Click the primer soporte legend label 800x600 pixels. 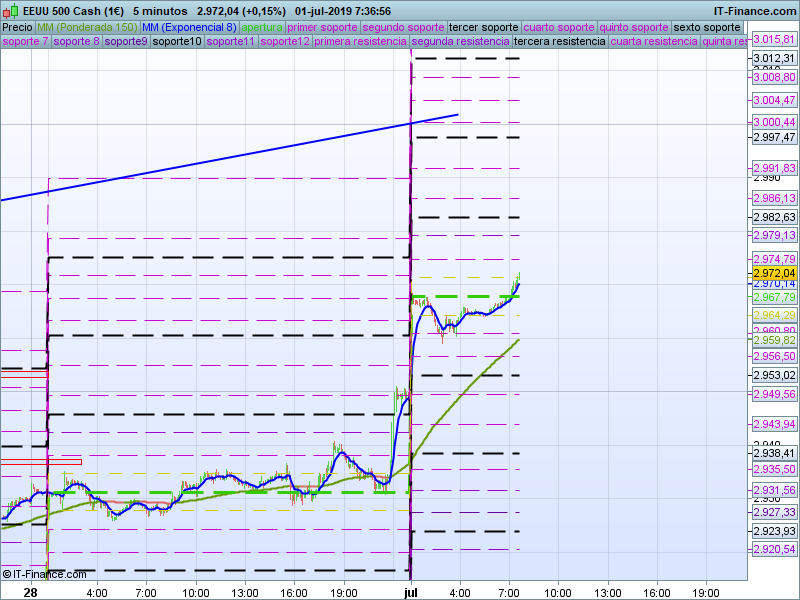(x=322, y=27)
